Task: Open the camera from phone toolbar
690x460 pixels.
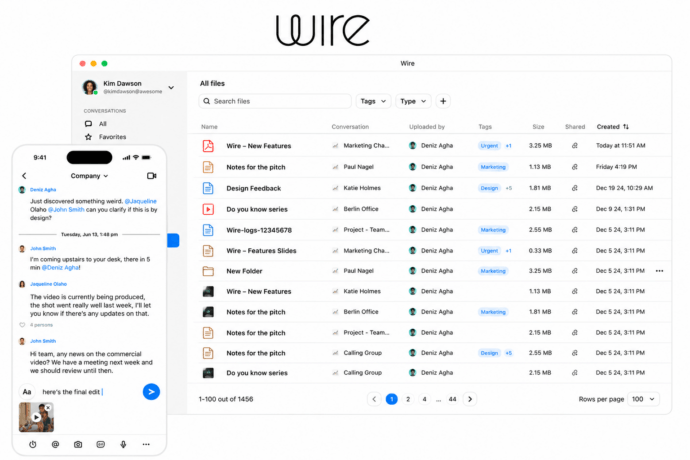Action: click(78, 445)
